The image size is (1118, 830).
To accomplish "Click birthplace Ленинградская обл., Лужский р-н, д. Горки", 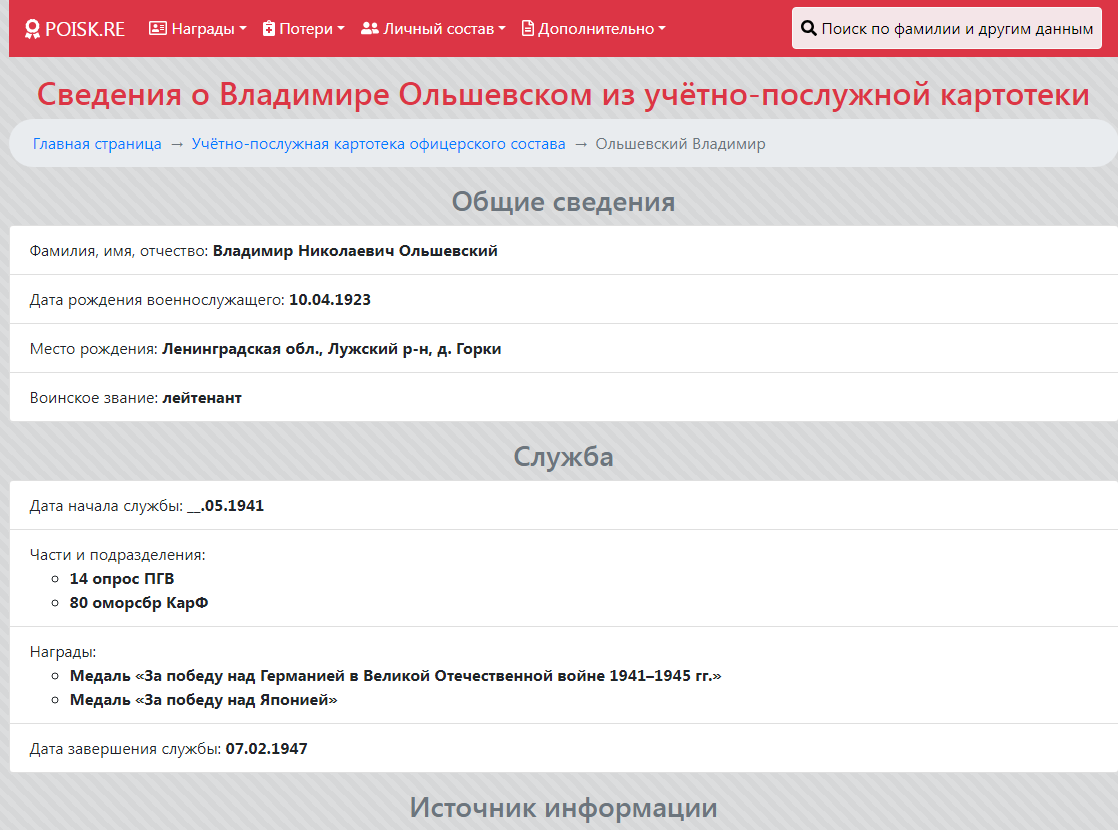I will point(332,349).
